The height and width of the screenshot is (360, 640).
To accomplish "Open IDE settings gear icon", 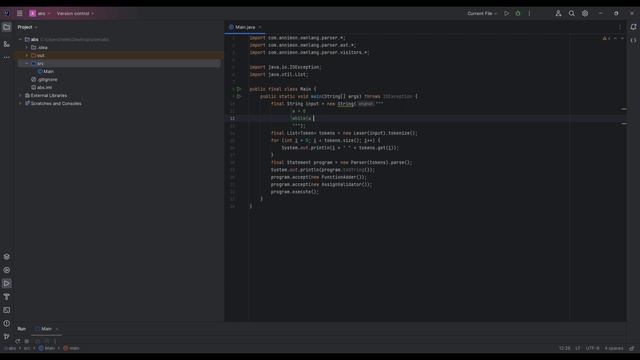I will point(585,13).
